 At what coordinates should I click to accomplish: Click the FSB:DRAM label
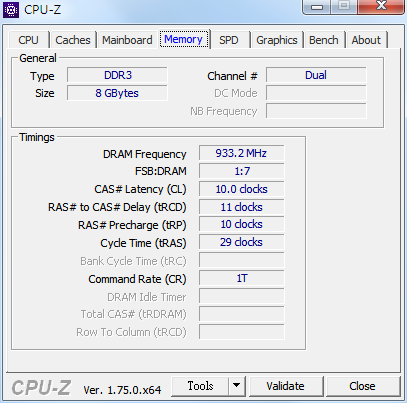coord(161,171)
